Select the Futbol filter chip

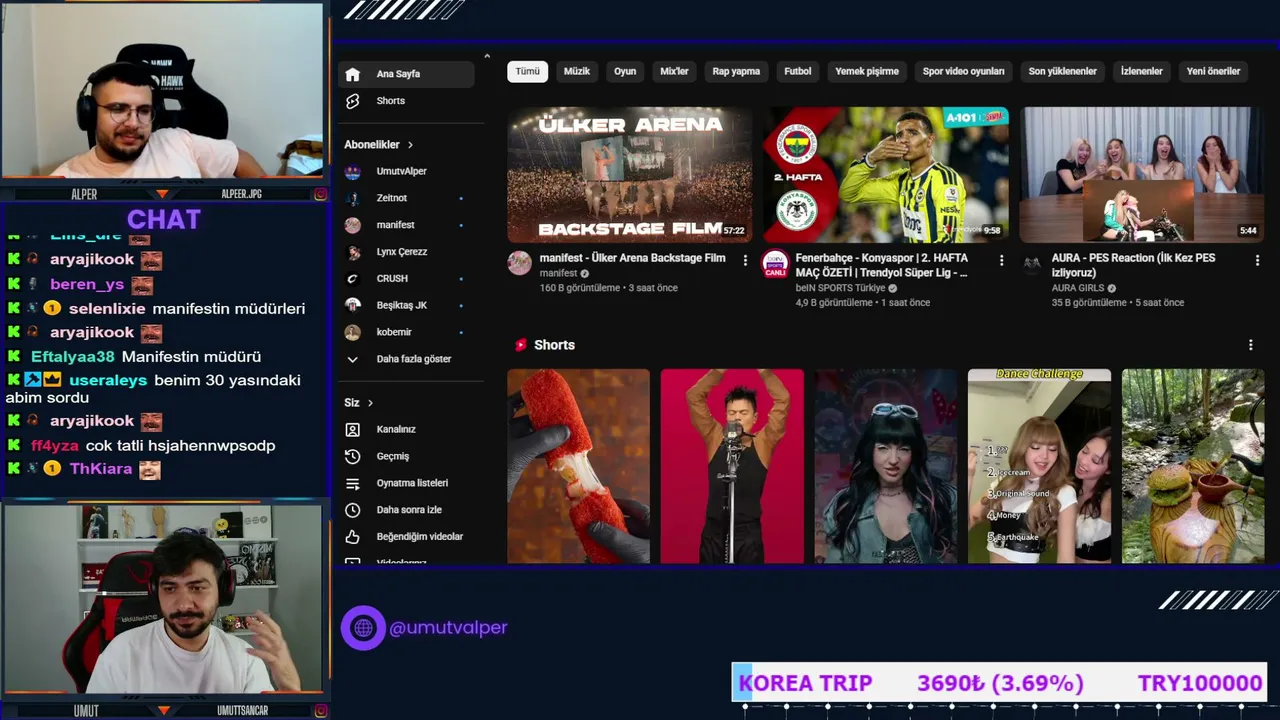coord(798,71)
